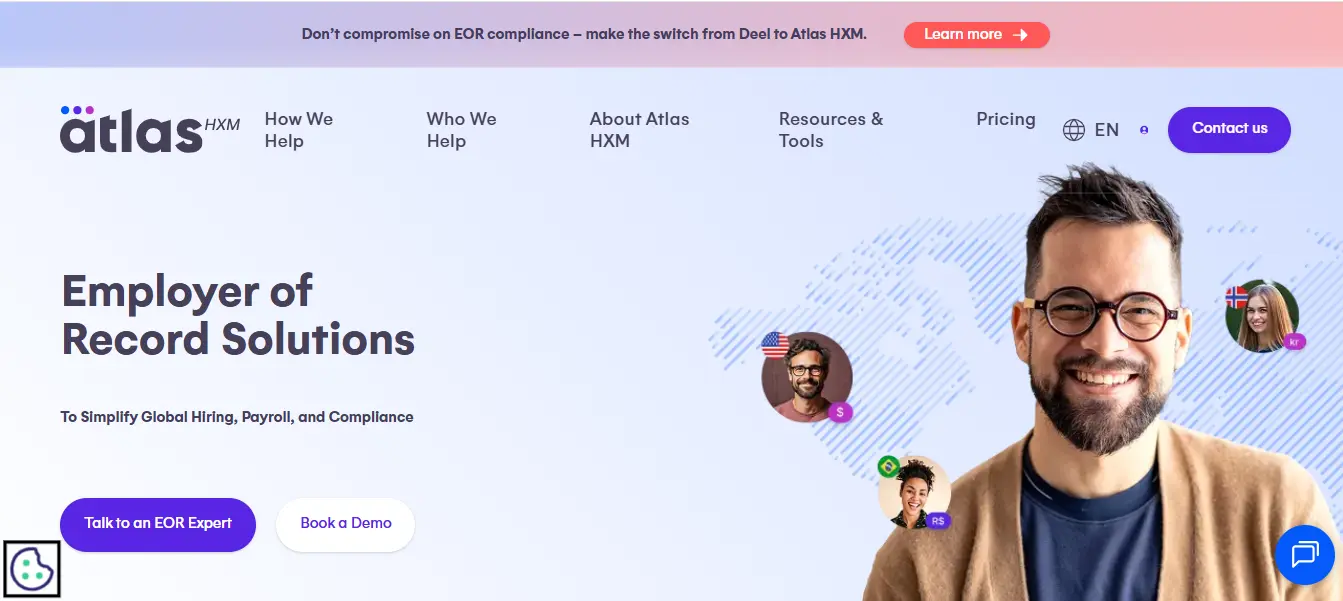Image resolution: width=1343 pixels, height=601 pixels.
Task: Click the Norway flag employee avatar
Action: (x=1262, y=315)
